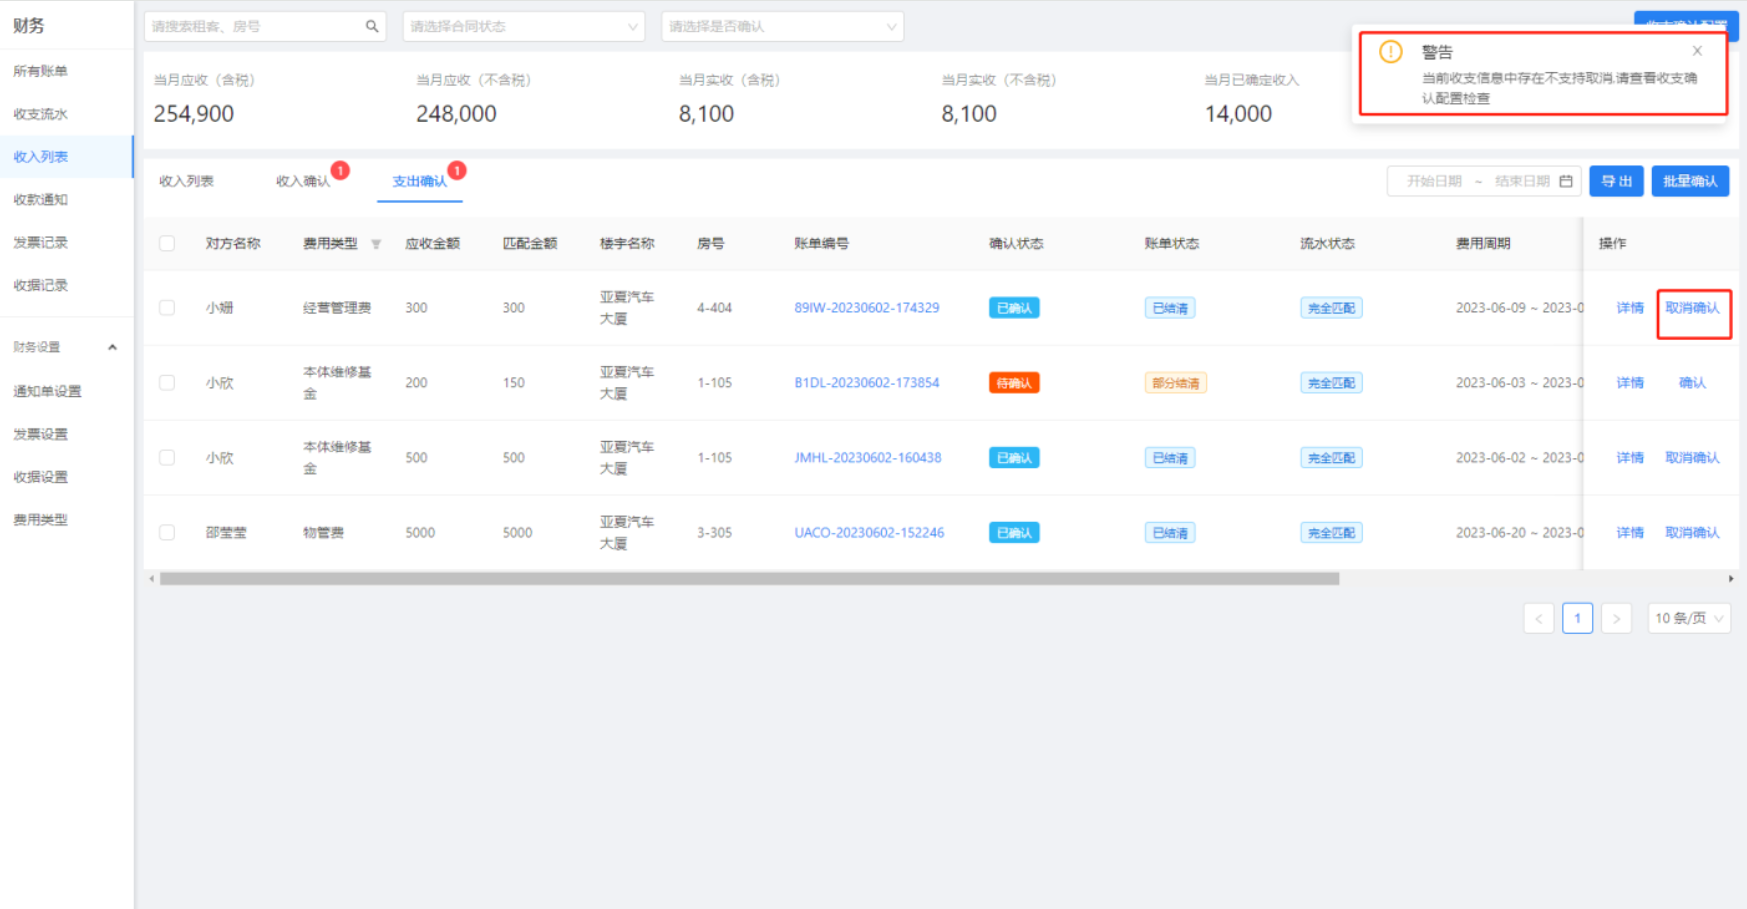Open 收支流水 in sidebar

click(40, 114)
